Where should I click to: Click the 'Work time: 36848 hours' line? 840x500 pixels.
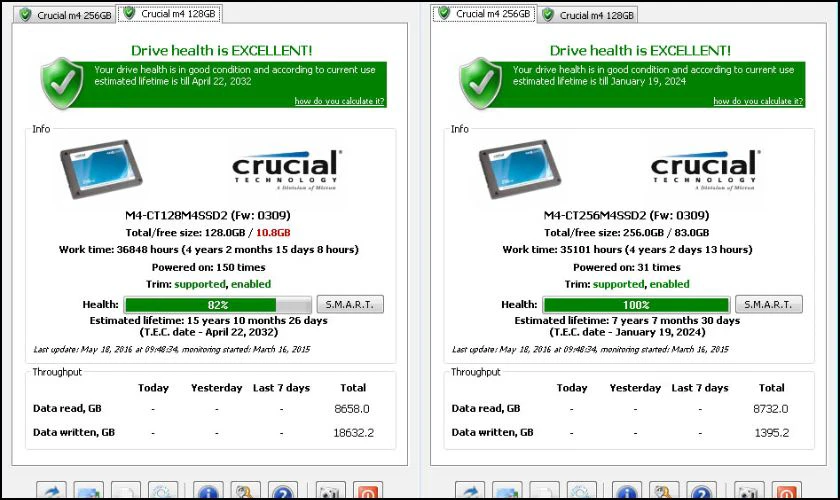coord(208,250)
